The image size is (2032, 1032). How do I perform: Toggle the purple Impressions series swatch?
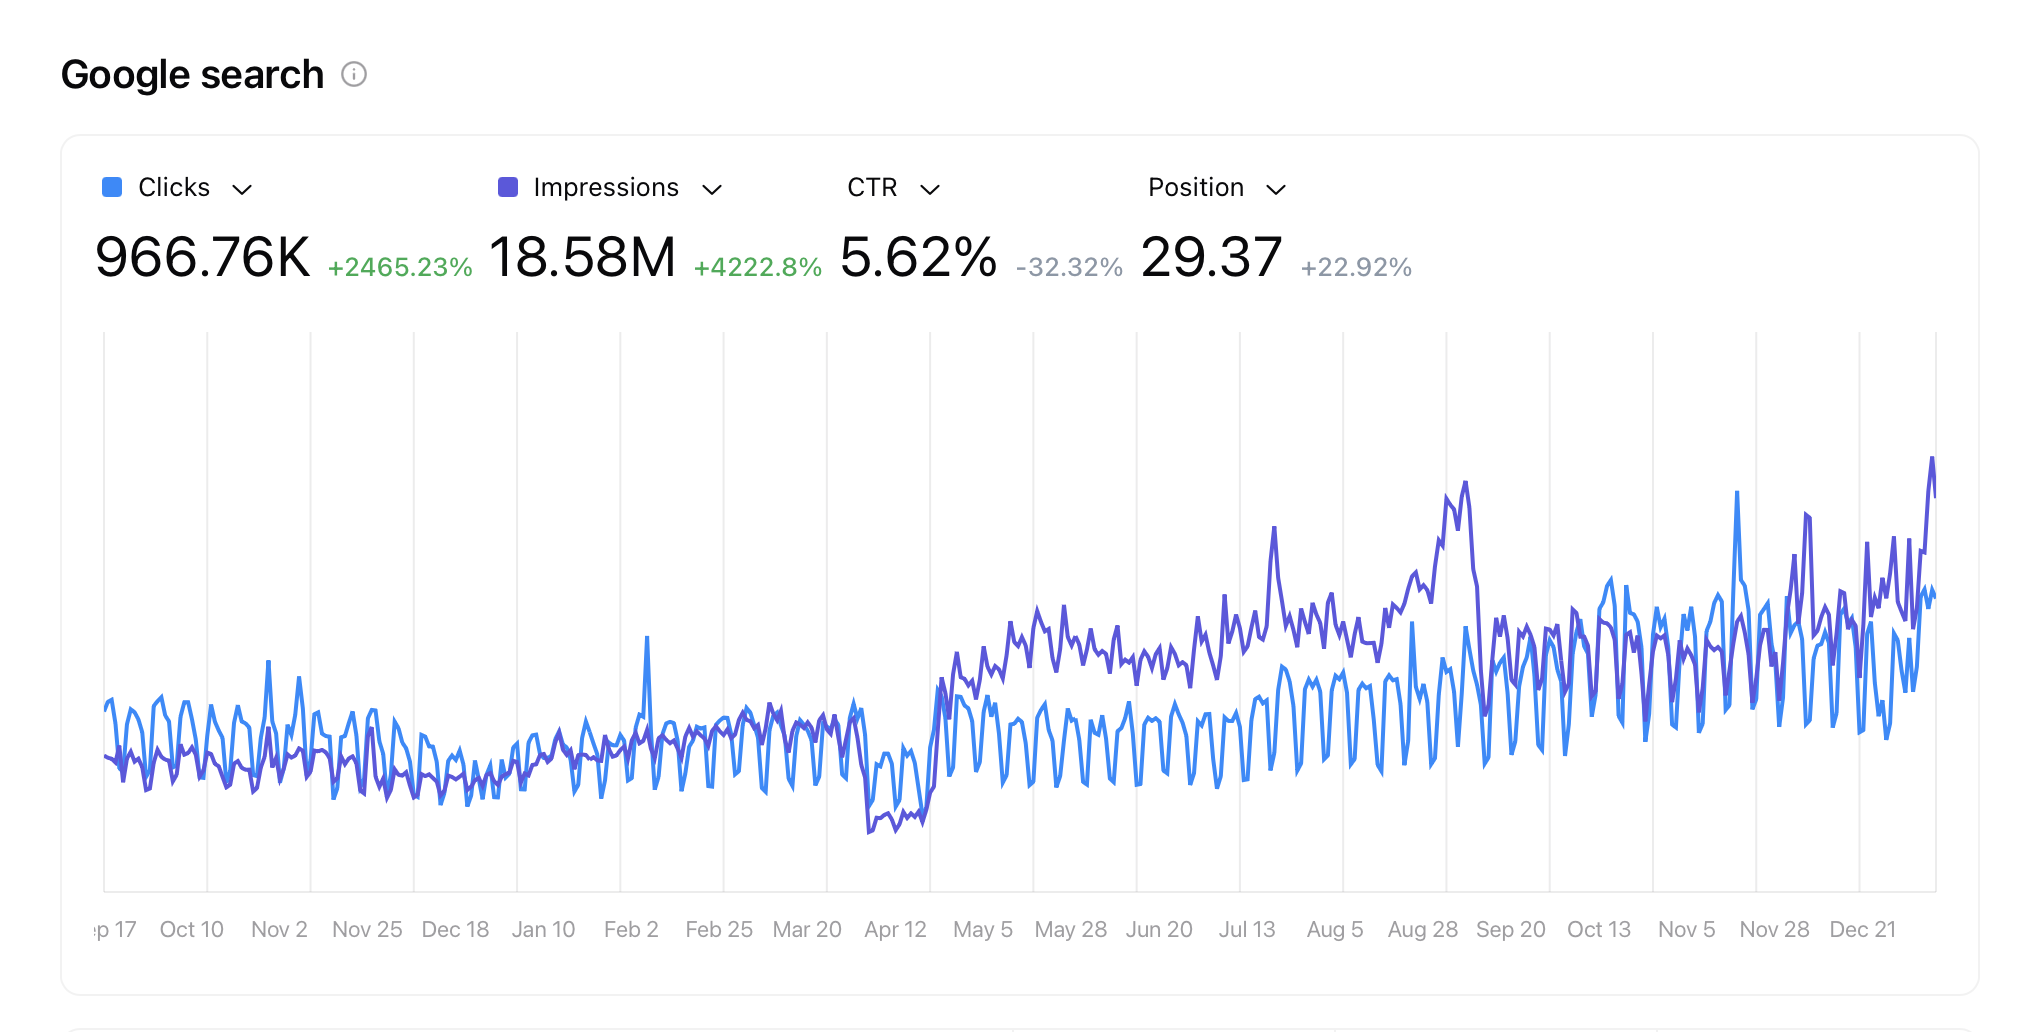pos(508,187)
